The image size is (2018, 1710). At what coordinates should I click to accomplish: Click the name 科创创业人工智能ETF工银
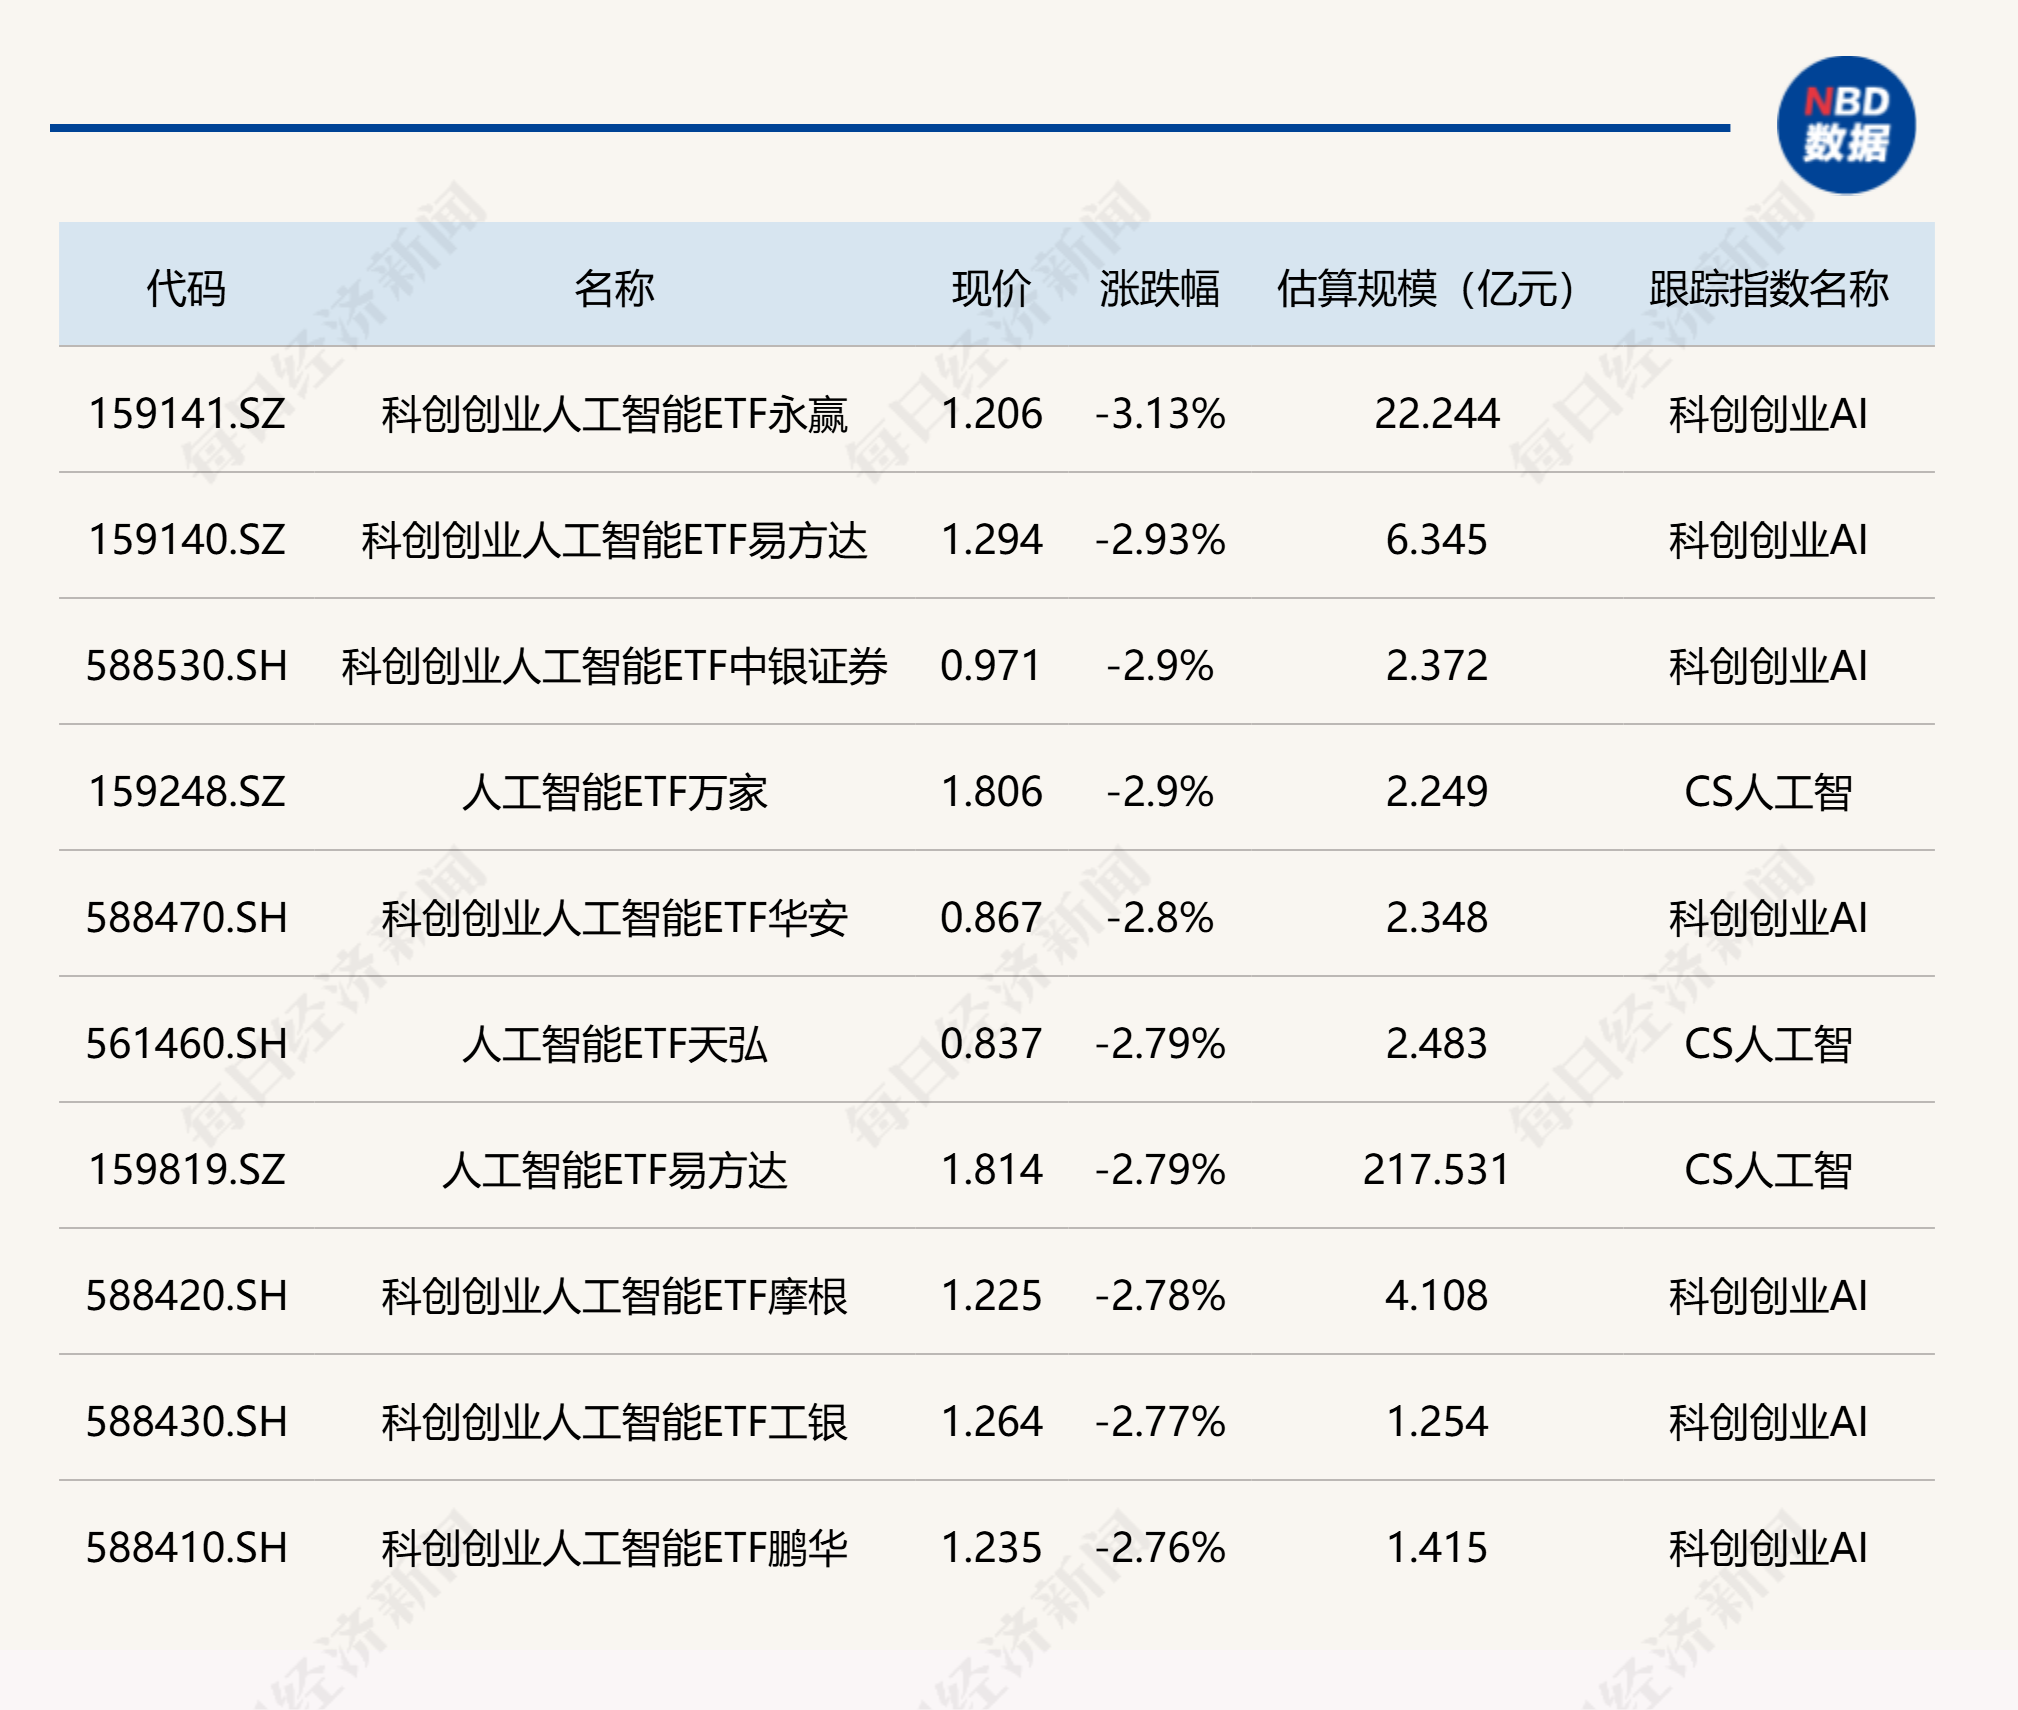pos(614,1422)
